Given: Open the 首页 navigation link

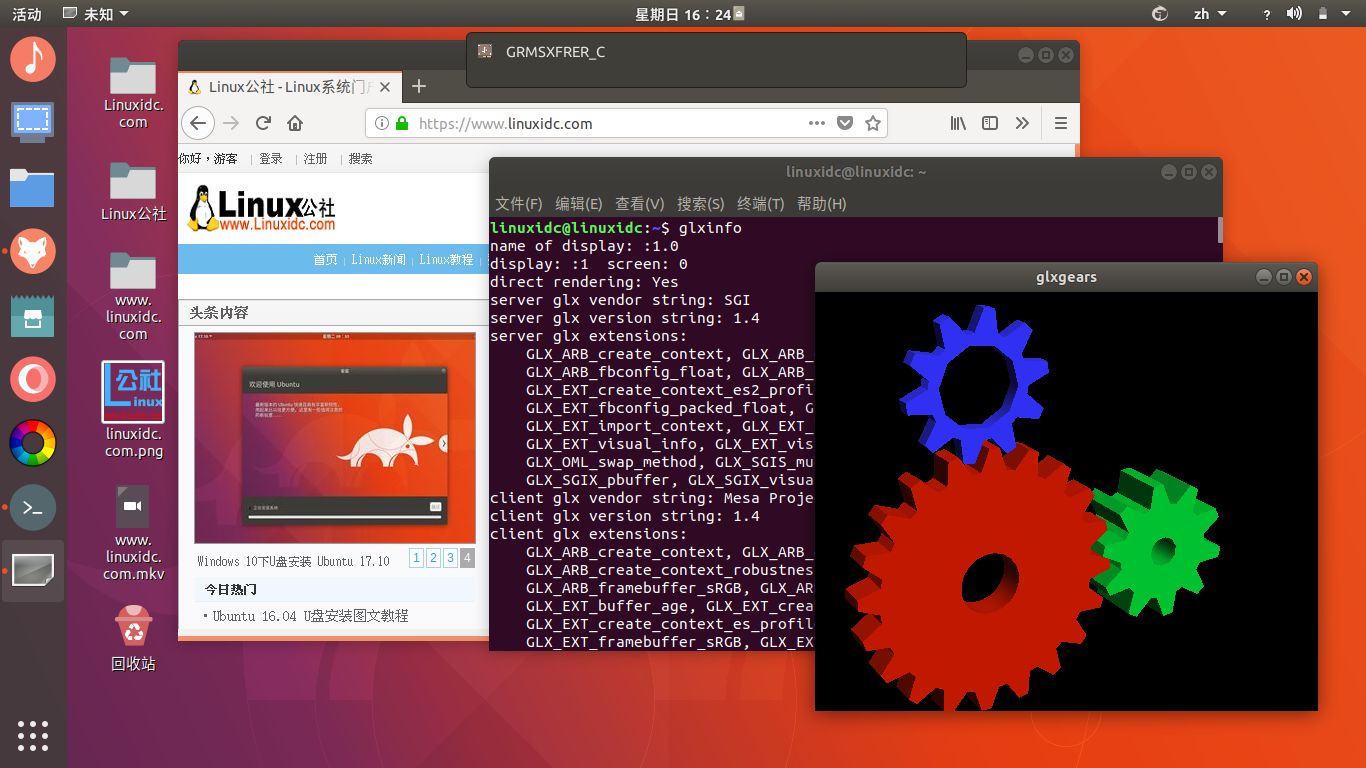Looking at the screenshot, I should pyautogui.click(x=326, y=259).
